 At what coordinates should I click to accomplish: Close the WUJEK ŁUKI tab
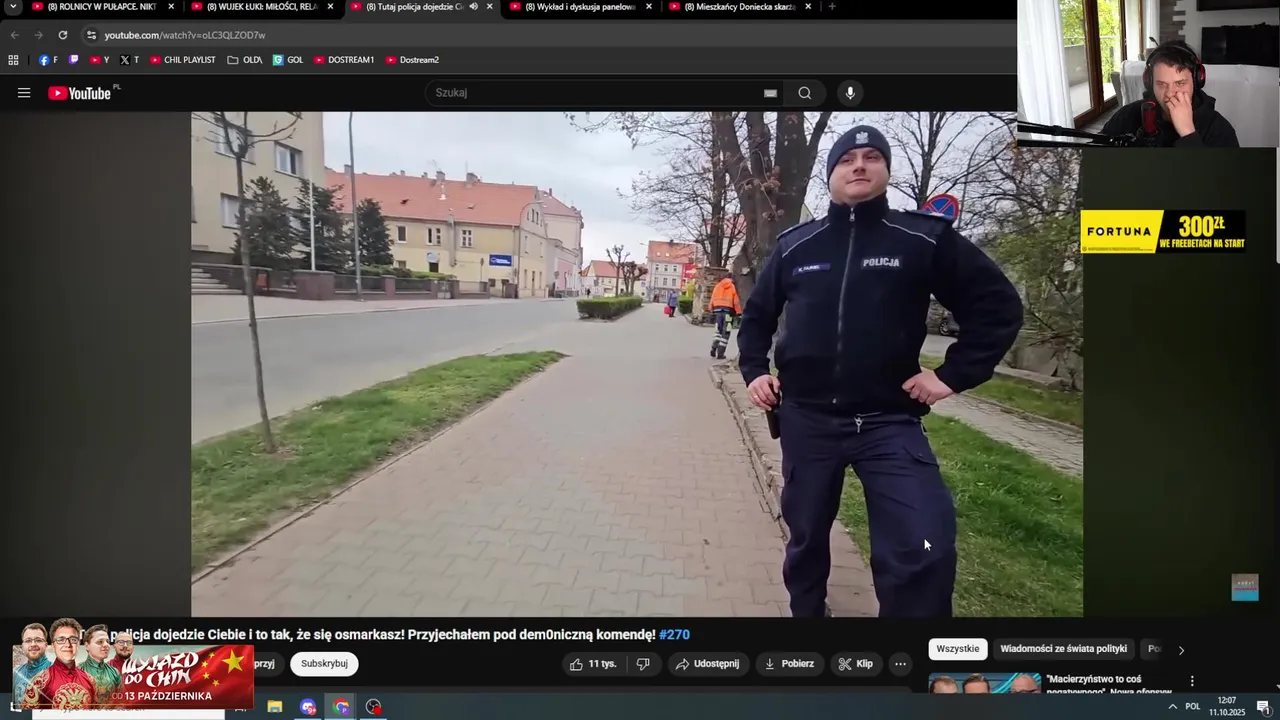(330, 7)
